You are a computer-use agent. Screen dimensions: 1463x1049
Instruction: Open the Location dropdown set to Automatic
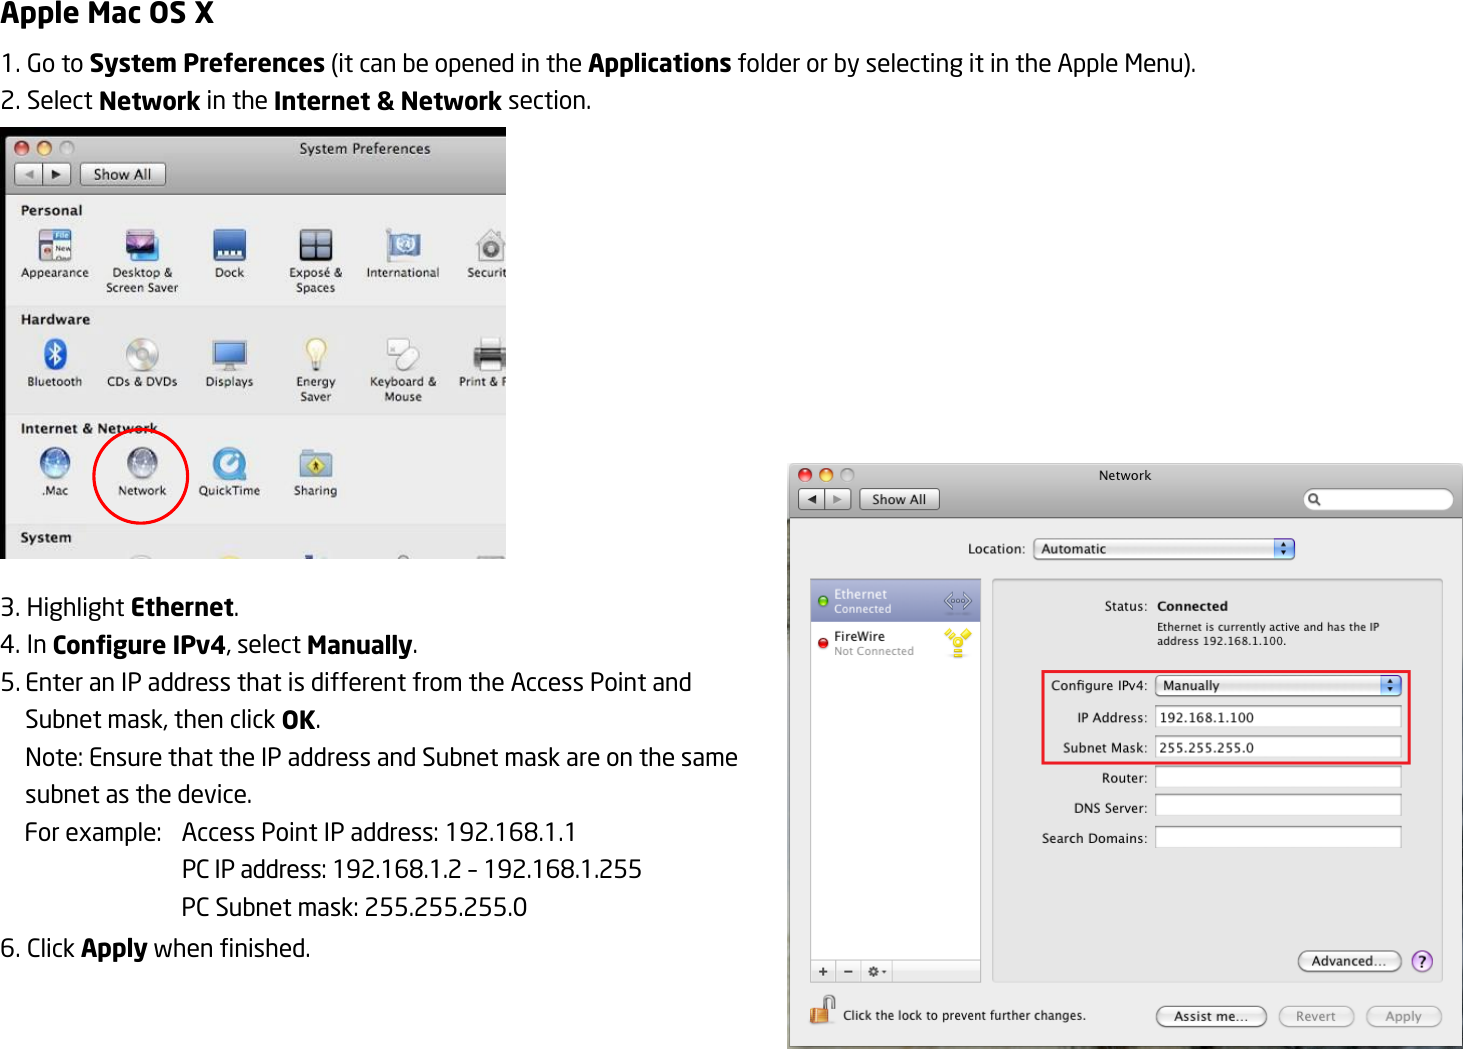pos(1164,549)
